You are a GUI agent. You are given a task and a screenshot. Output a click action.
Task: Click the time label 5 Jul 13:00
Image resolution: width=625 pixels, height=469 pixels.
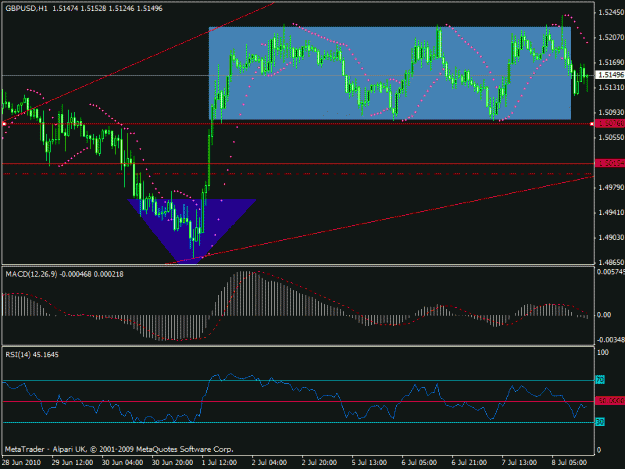pos(369,462)
